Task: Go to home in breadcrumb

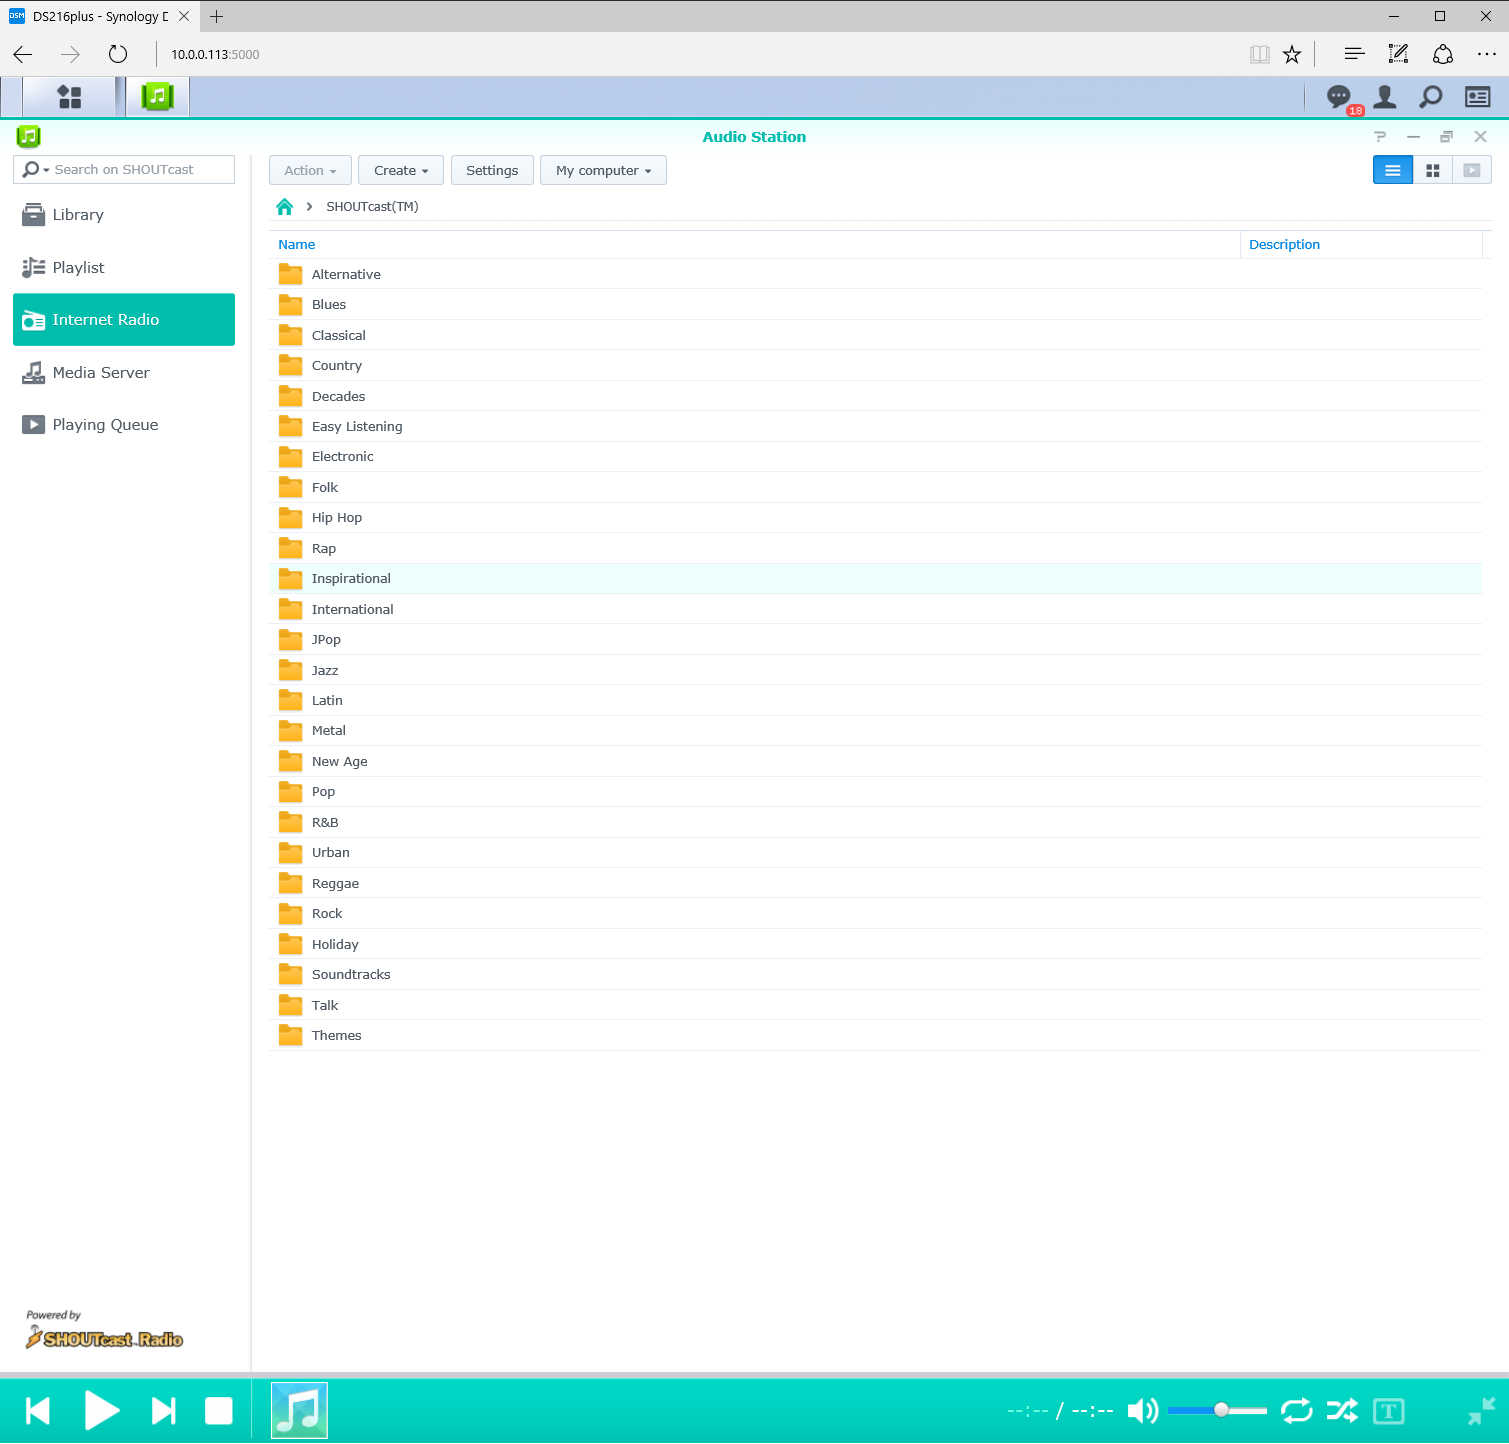Action: click(285, 207)
